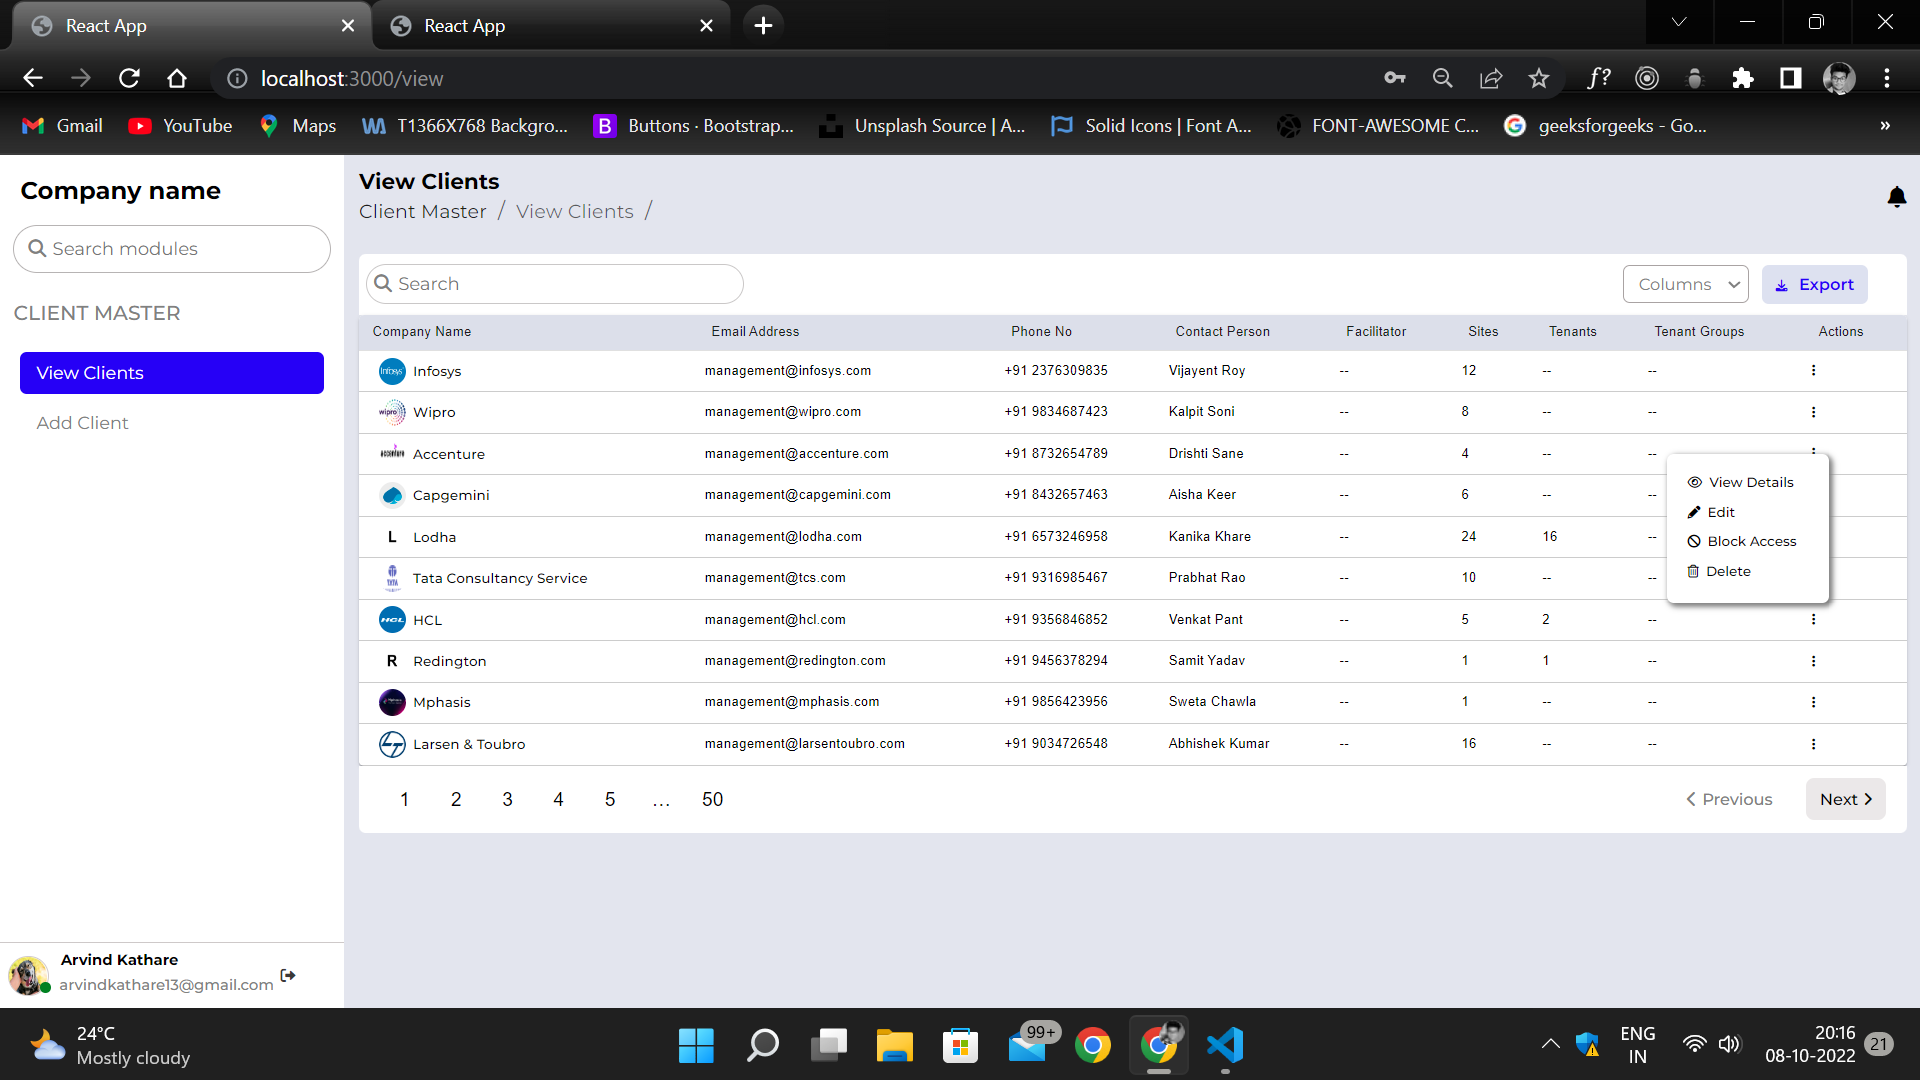Screen dimensions: 1920x1080
Task: Select View Clients in sidebar
Action: [172, 373]
